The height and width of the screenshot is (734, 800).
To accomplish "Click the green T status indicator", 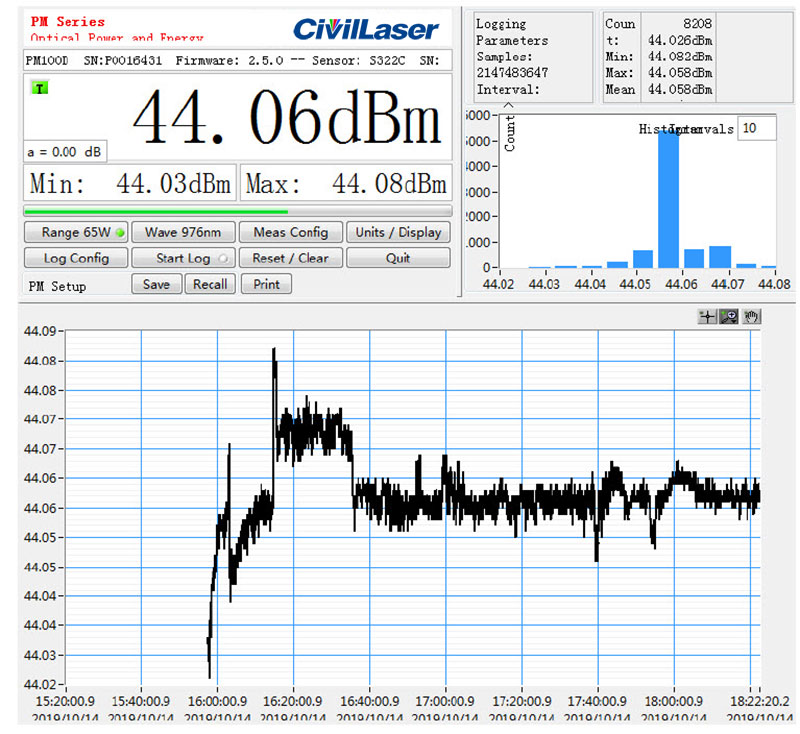I will (x=39, y=89).
